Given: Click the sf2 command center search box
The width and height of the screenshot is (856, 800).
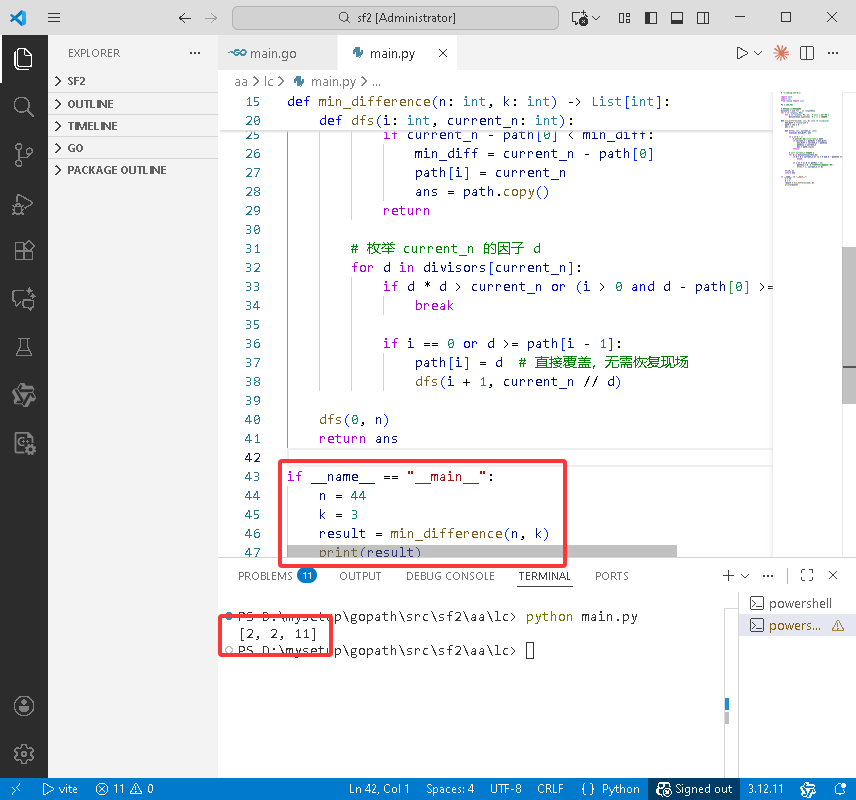Looking at the screenshot, I should [x=396, y=18].
